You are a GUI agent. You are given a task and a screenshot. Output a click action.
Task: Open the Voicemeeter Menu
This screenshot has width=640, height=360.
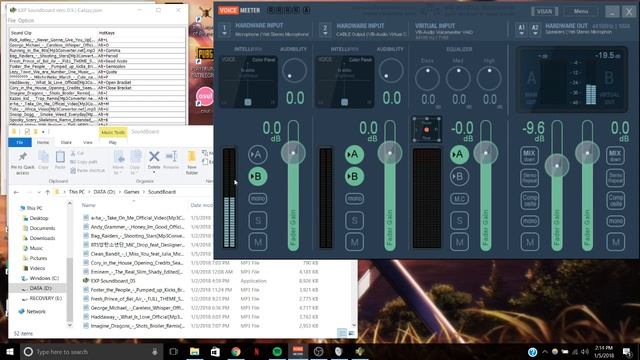point(581,11)
